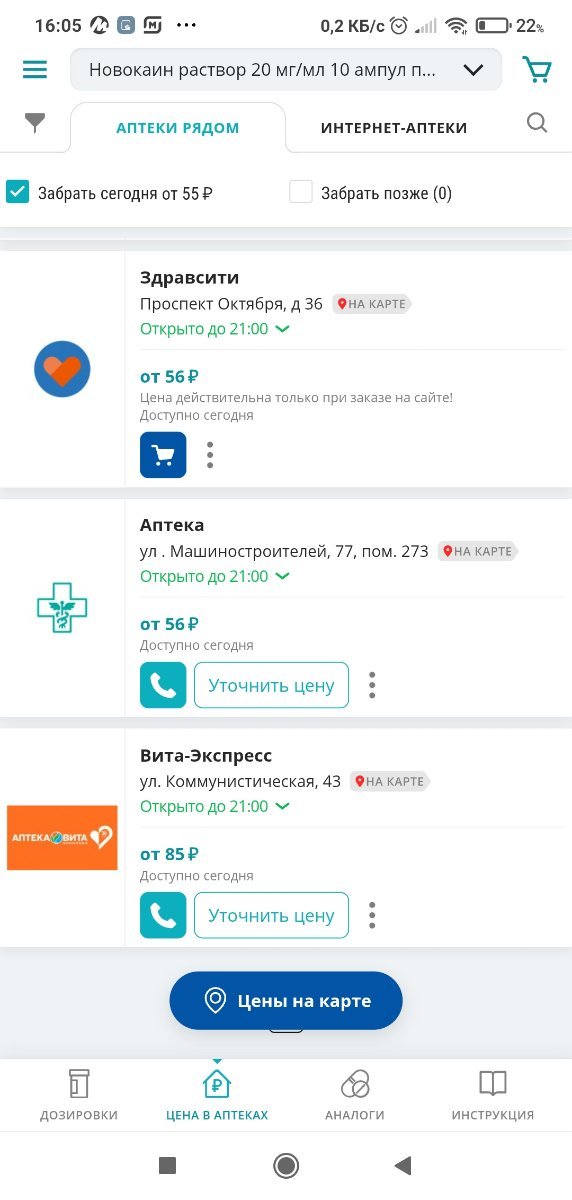
Task: Show Здравсити НА КАРТЕ link
Action: [x=371, y=304]
